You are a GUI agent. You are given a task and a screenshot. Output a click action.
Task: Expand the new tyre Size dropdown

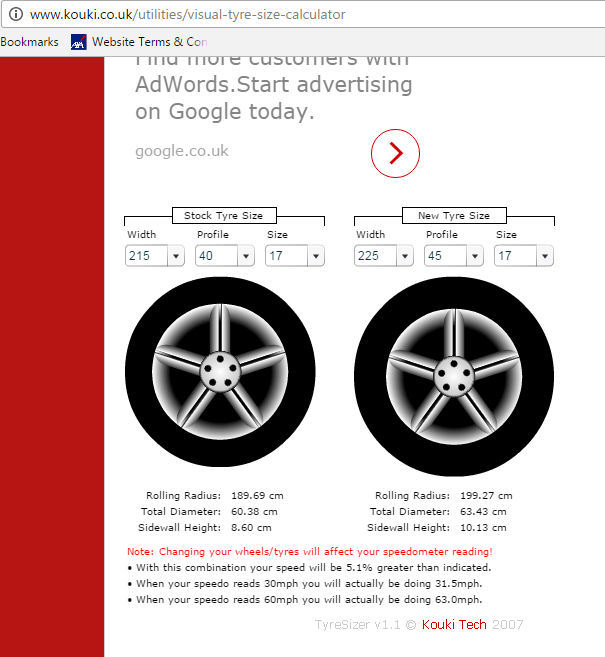pos(524,256)
